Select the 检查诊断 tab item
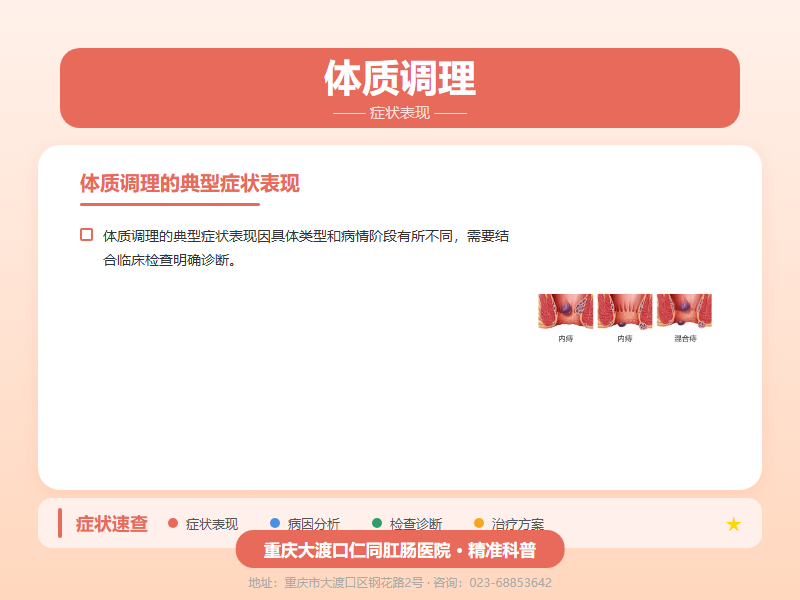This screenshot has height=600, width=800. (407, 524)
